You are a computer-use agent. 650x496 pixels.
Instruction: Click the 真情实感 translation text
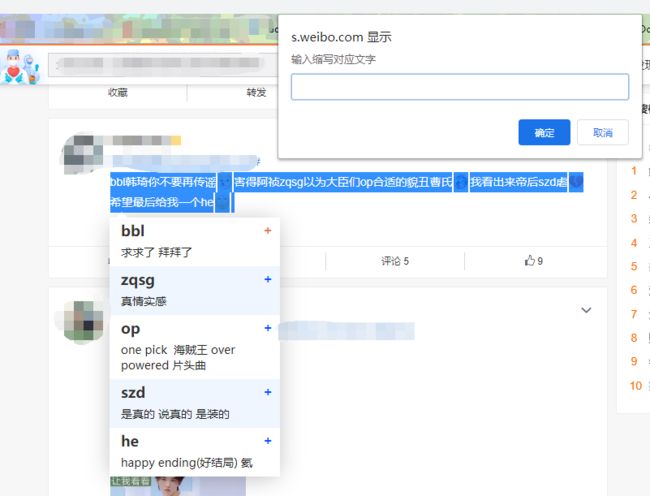pos(143,301)
